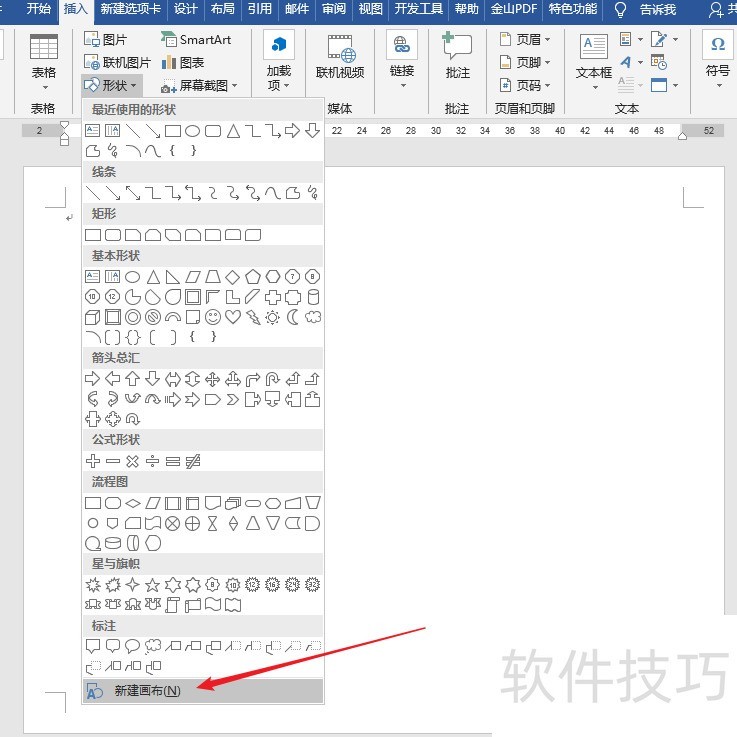The width and height of the screenshot is (737, 737).
Task: Insert WordArt from the text group
Action: (630, 62)
